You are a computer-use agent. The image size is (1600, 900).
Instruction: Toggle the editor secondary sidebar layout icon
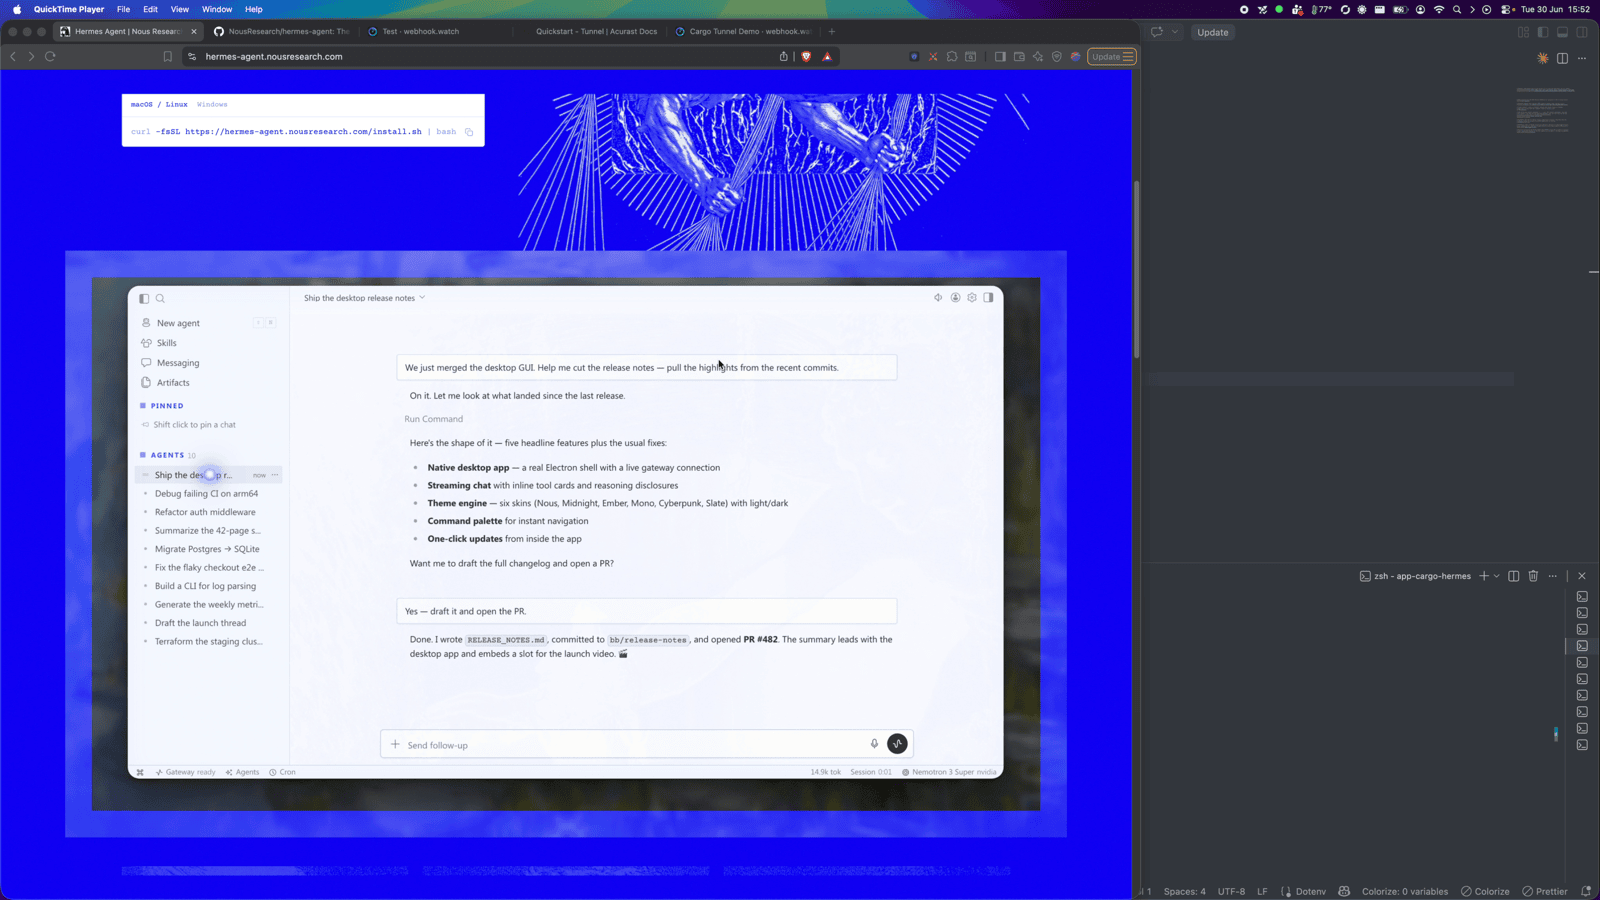[1582, 32]
